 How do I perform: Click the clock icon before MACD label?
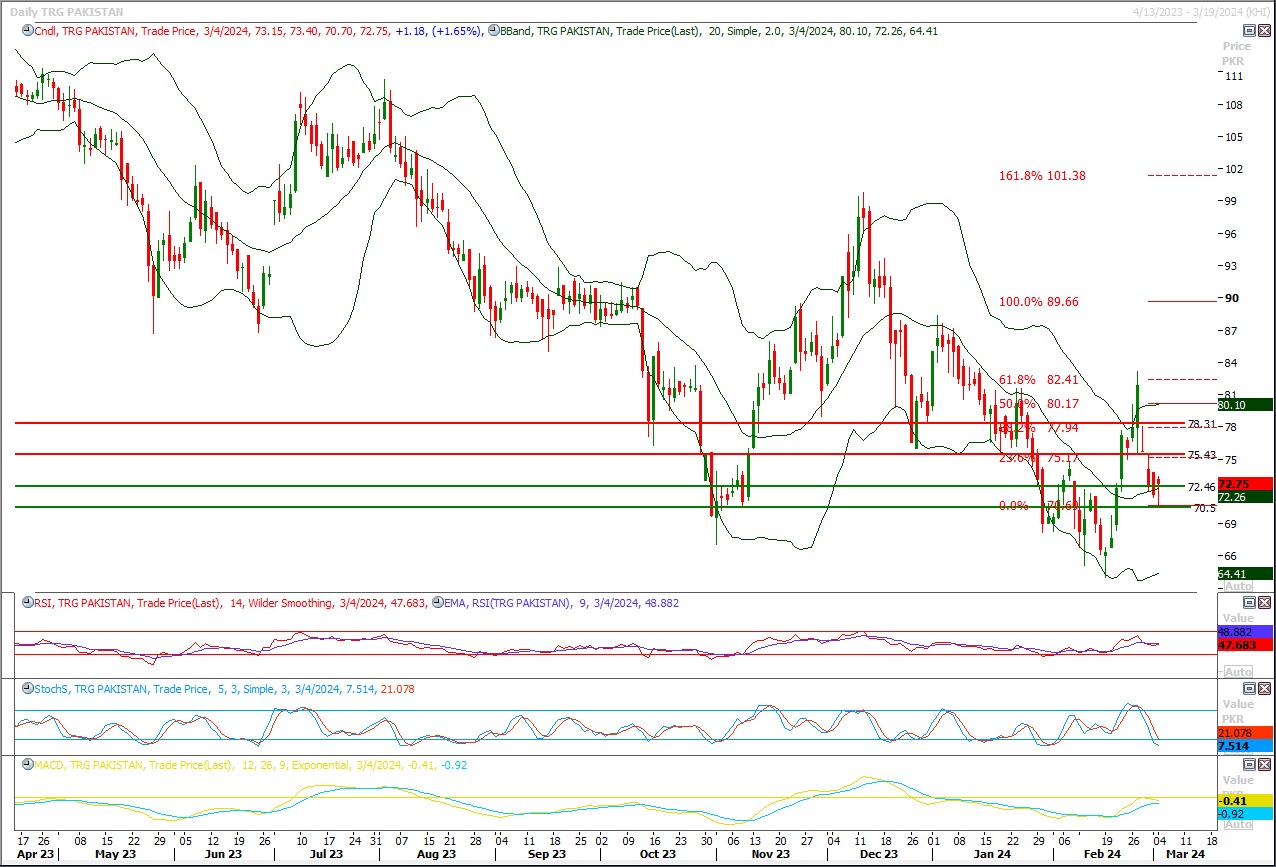pyautogui.click(x=27, y=765)
